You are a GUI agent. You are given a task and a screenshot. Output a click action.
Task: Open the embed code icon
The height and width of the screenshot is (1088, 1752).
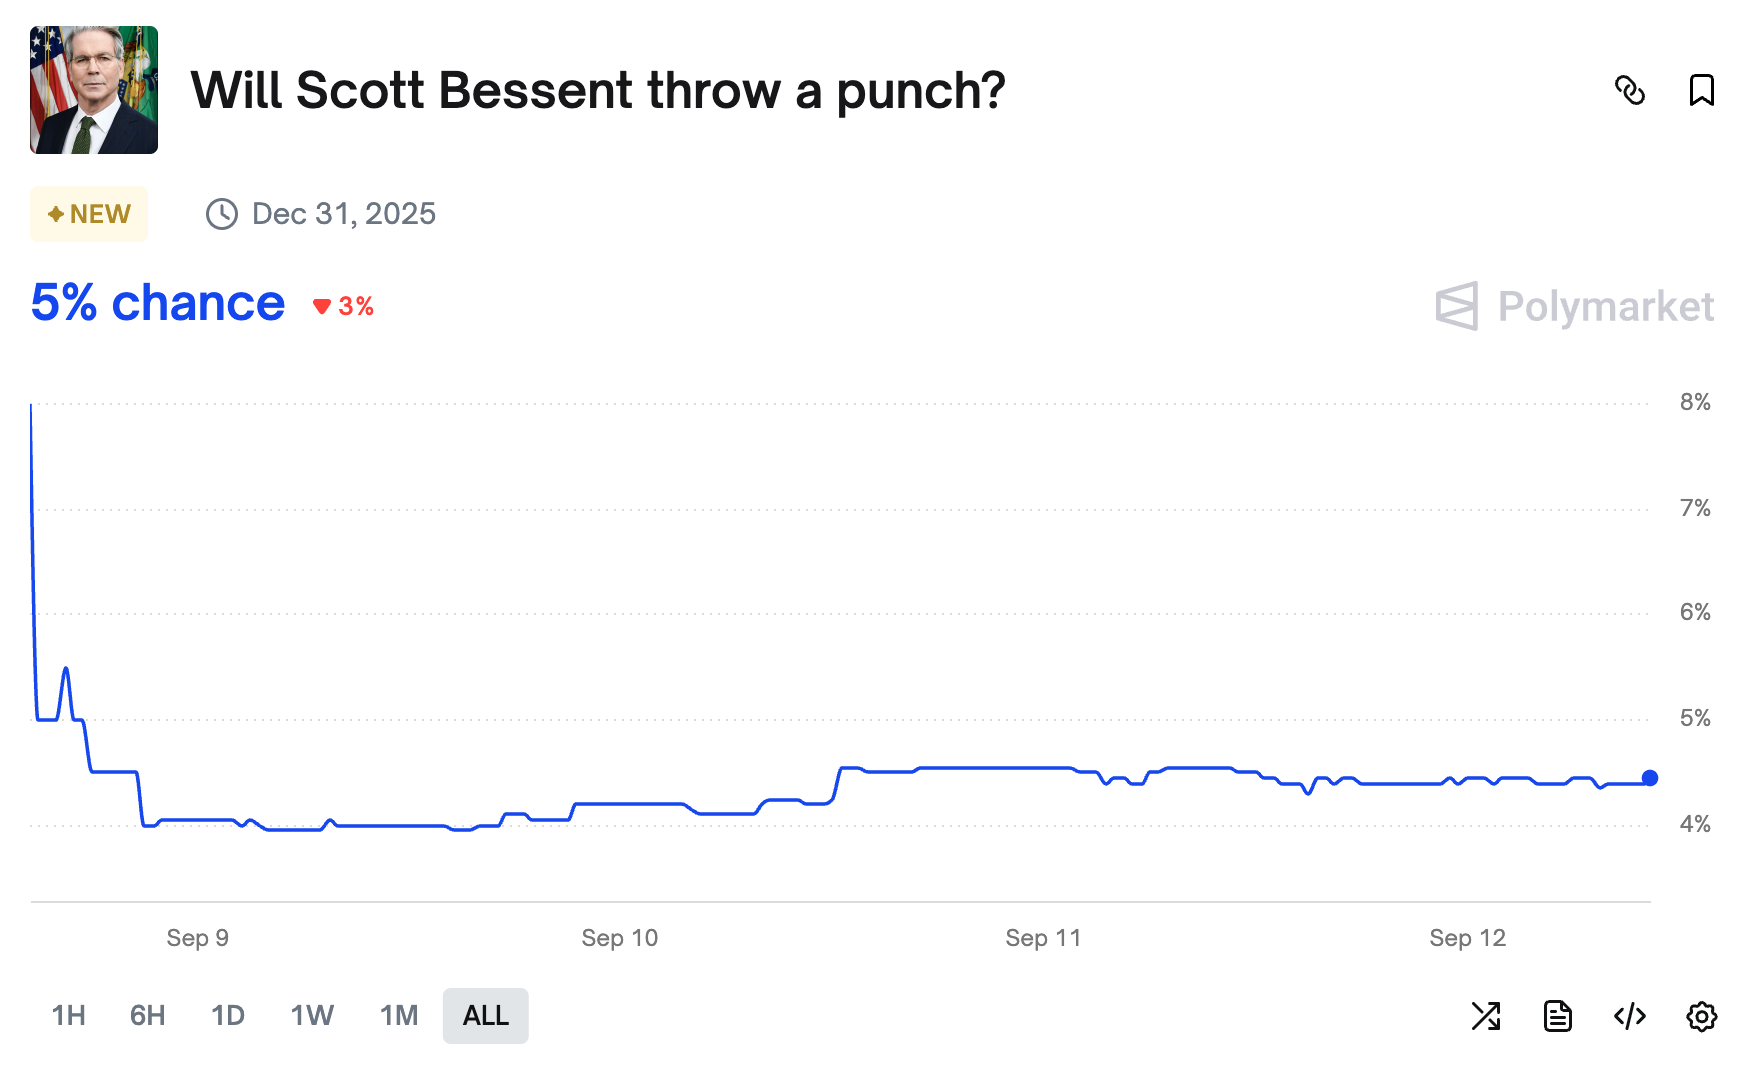click(x=1630, y=1016)
